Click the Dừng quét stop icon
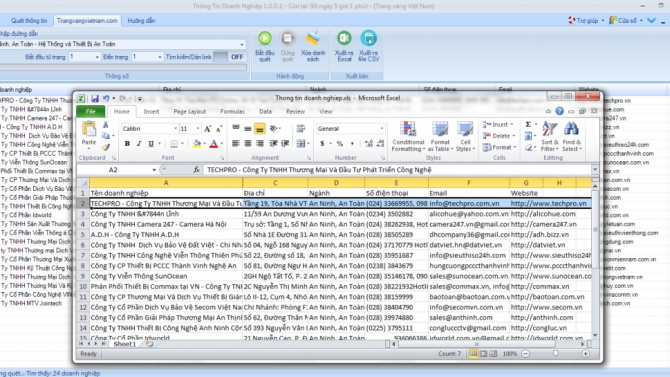This screenshot has height=377, width=670. pyautogui.click(x=288, y=38)
